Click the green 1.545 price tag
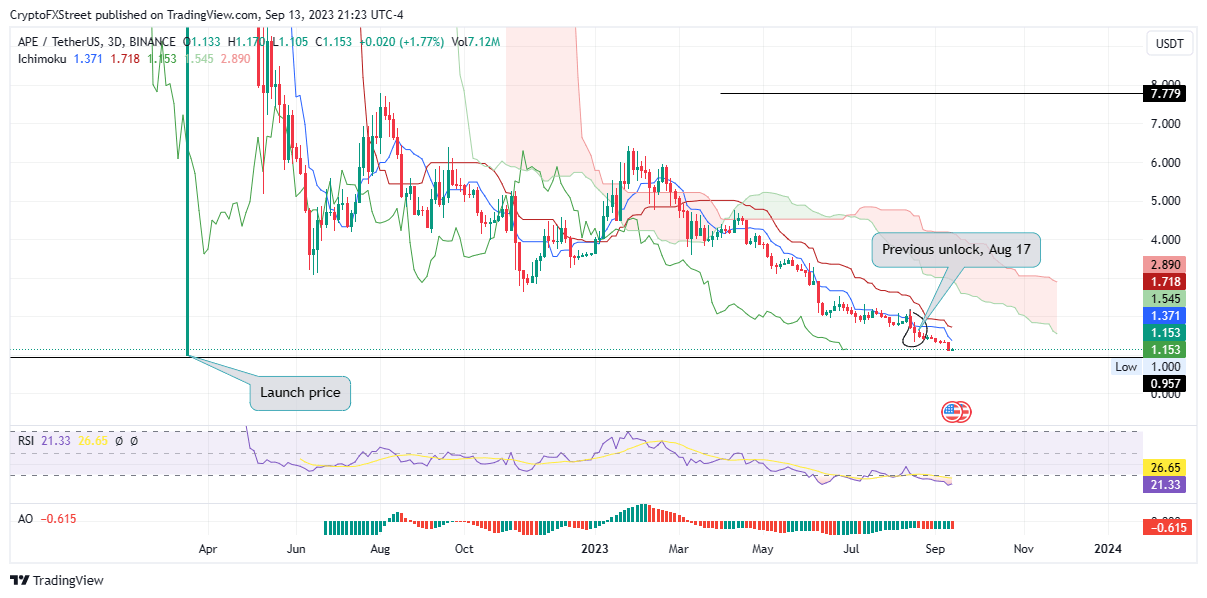This screenshot has width=1207, height=598. tap(1164, 299)
